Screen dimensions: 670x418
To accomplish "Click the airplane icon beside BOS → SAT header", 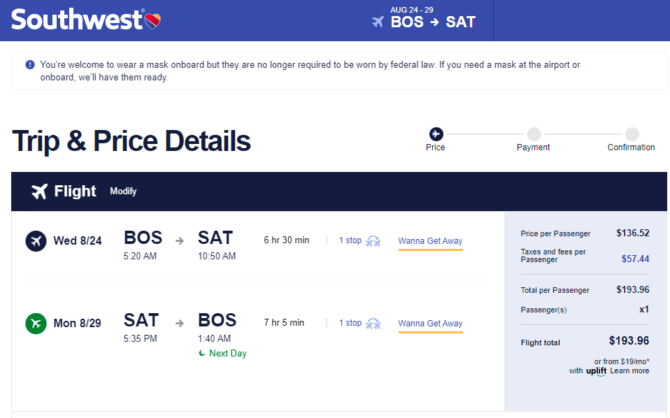I will click(378, 21).
